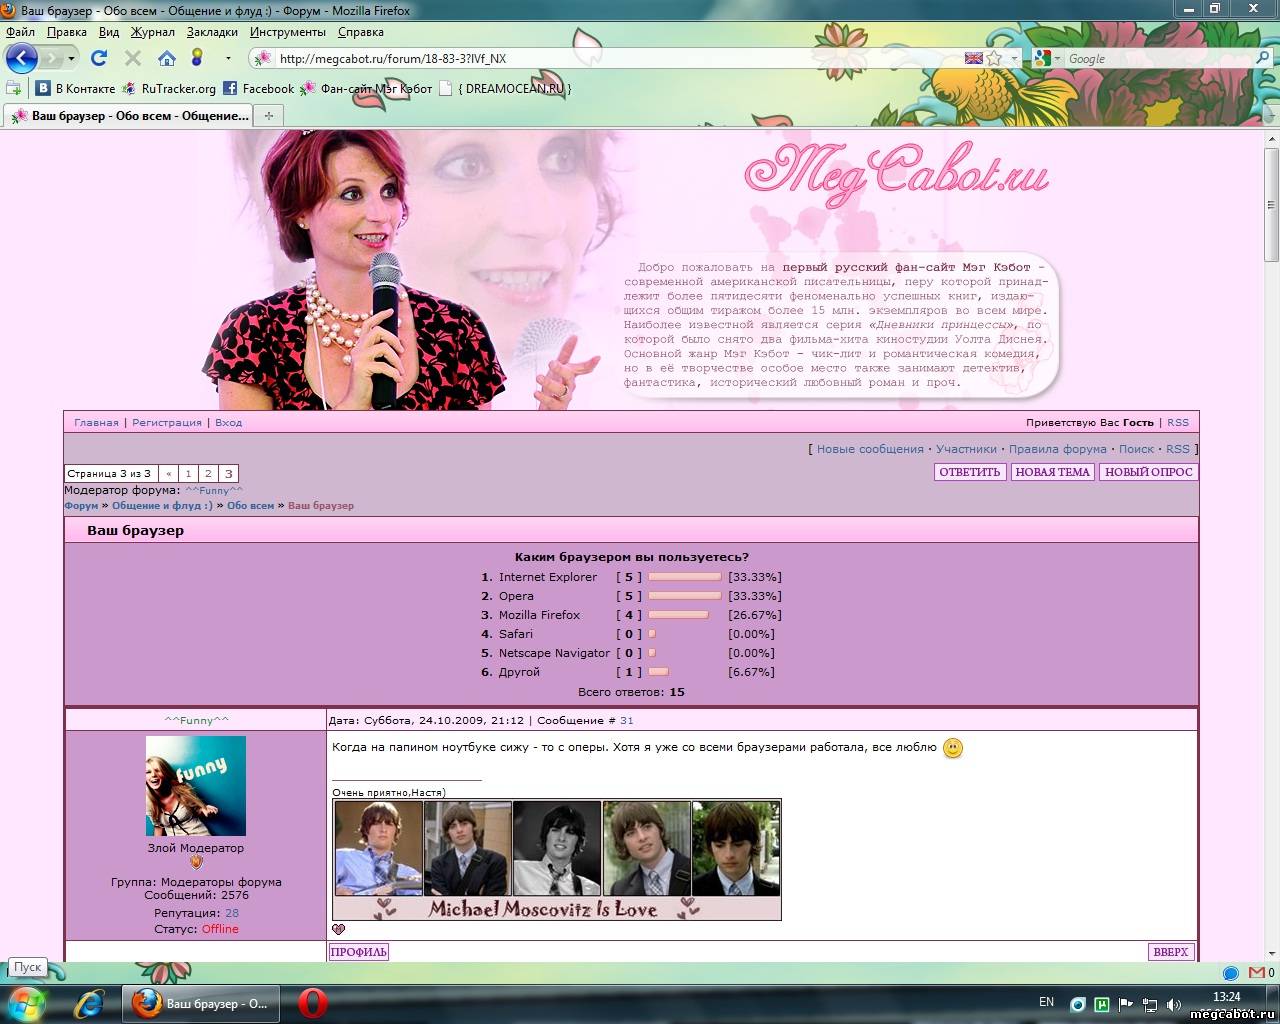
Task: Click the browser Back arrow button
Action: (21, 58)
